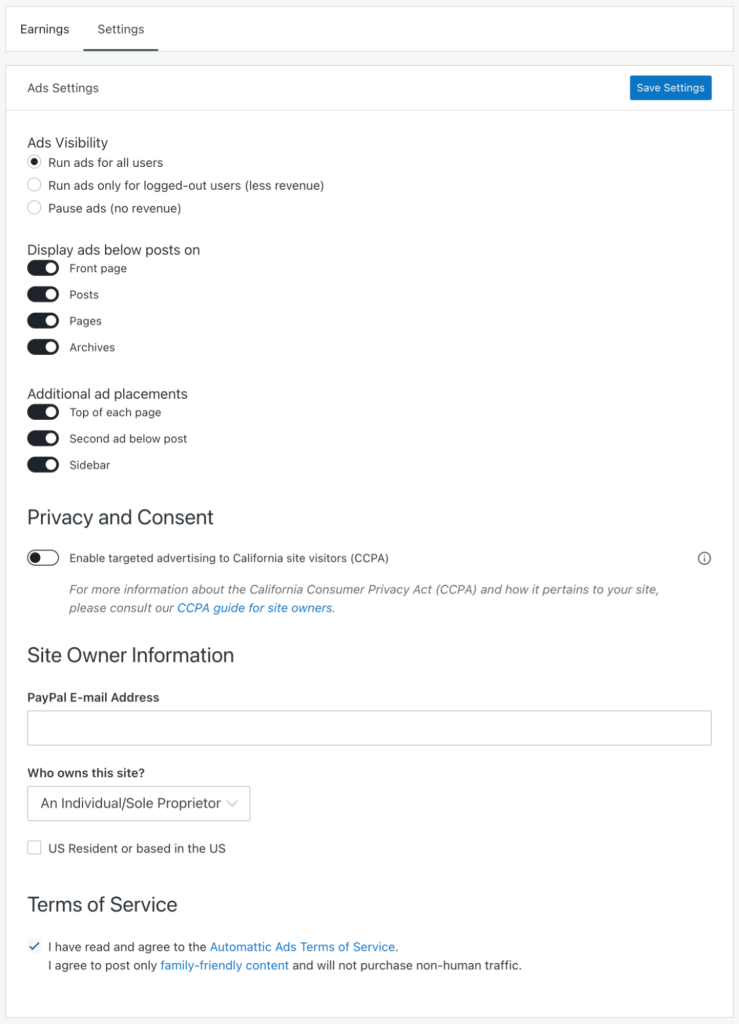Disable ads below Posts
This screenshot has width=739, height=1024.
[x=43, y=295]
